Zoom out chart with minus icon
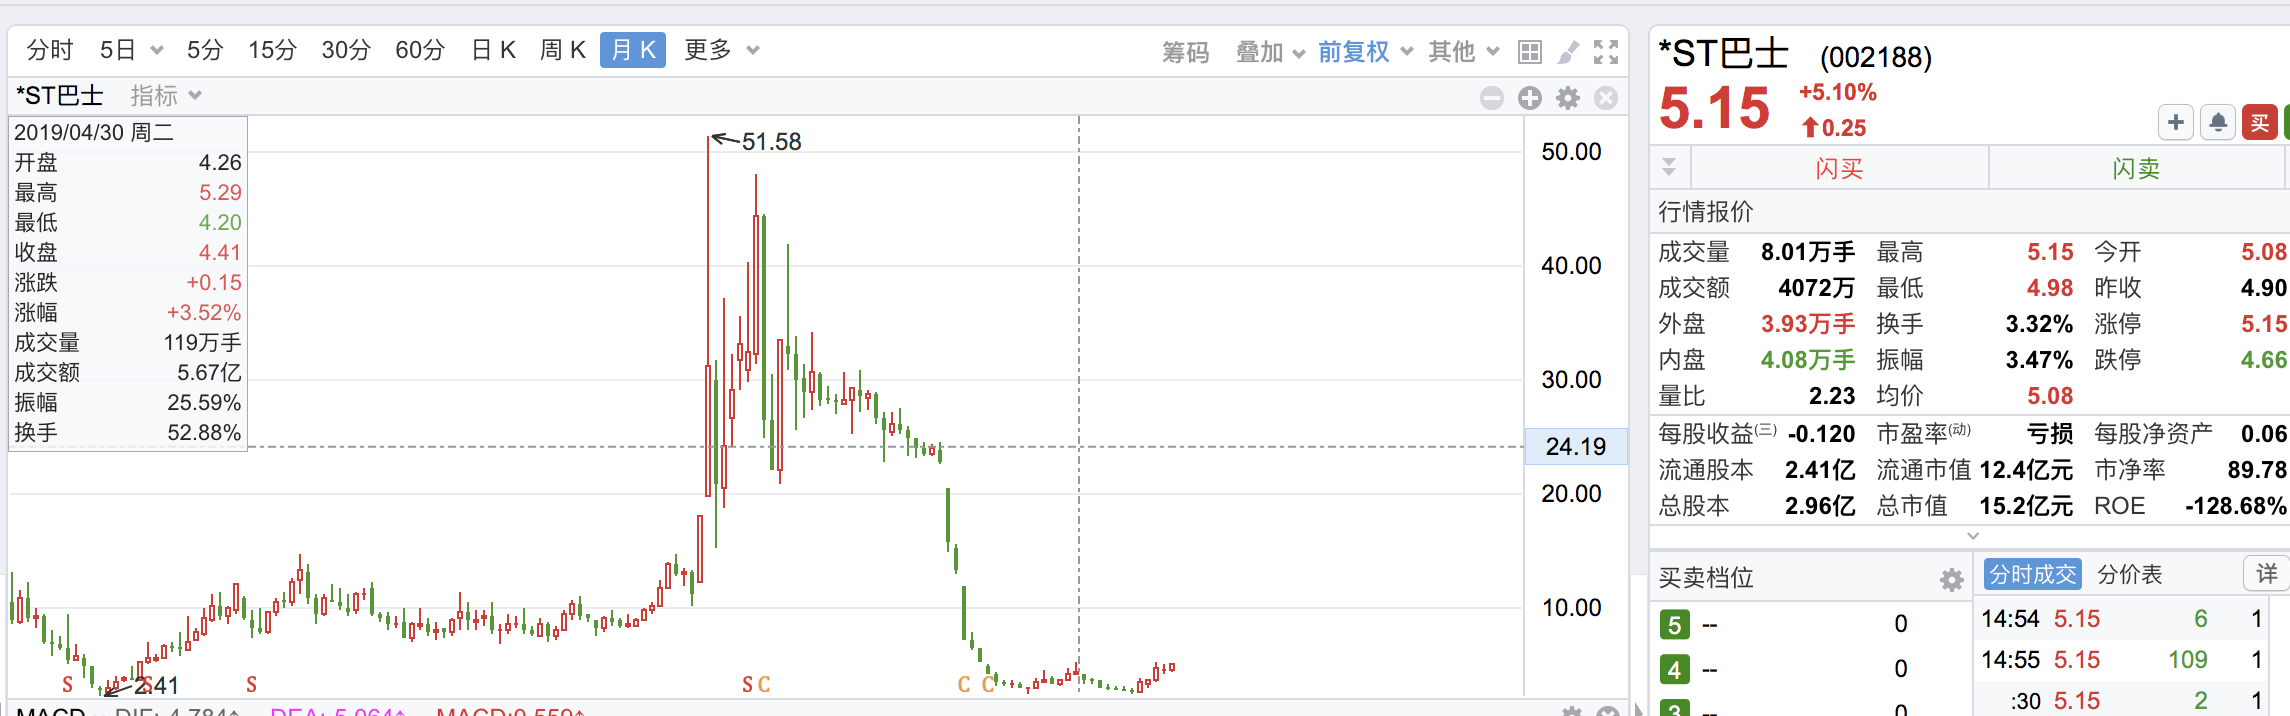2290x716 pixels. (x=1492, y=98)
